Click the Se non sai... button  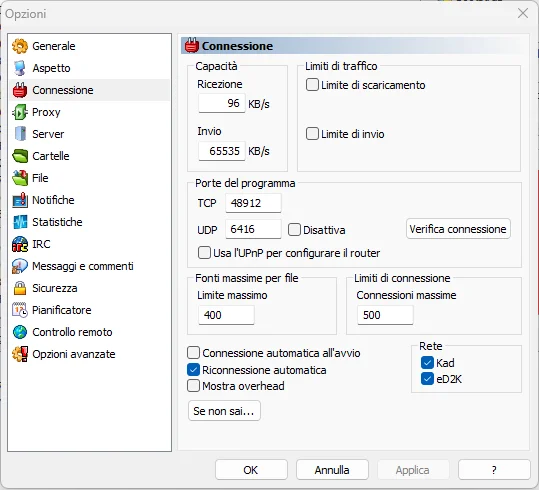(224, 411)
